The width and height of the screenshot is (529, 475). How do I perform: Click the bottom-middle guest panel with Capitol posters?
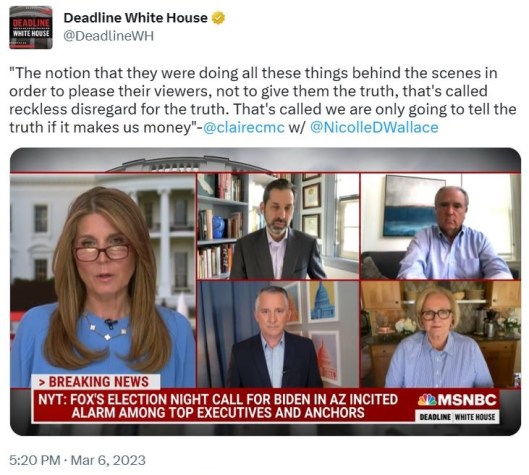click(278, 334)
